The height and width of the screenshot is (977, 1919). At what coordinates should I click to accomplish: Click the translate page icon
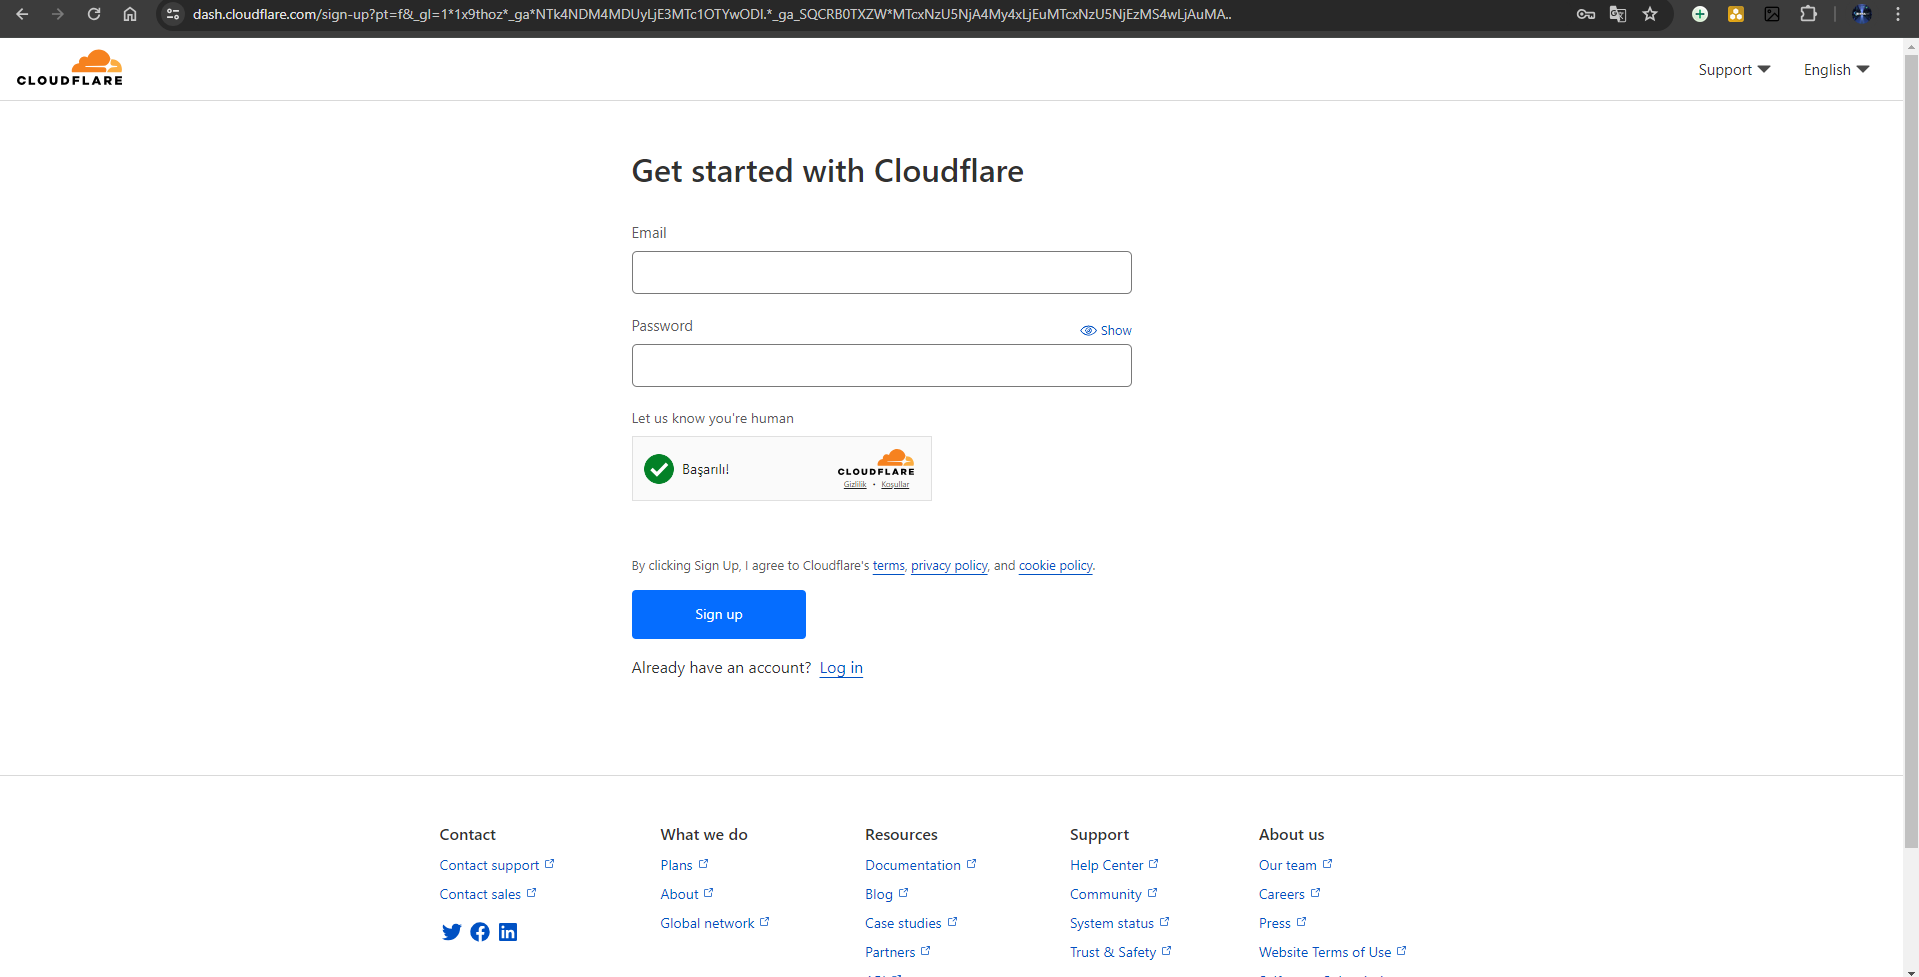tap(1618, 14)
